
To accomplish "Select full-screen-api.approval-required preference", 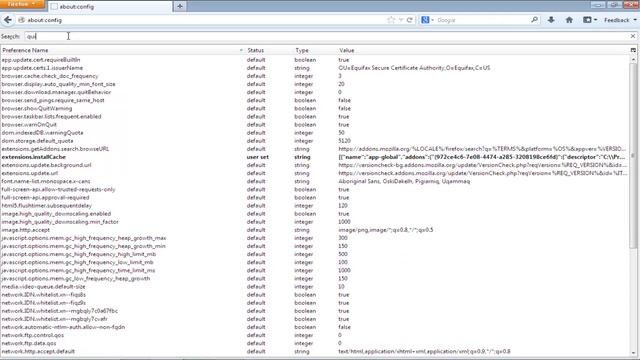I will [315, 198].
